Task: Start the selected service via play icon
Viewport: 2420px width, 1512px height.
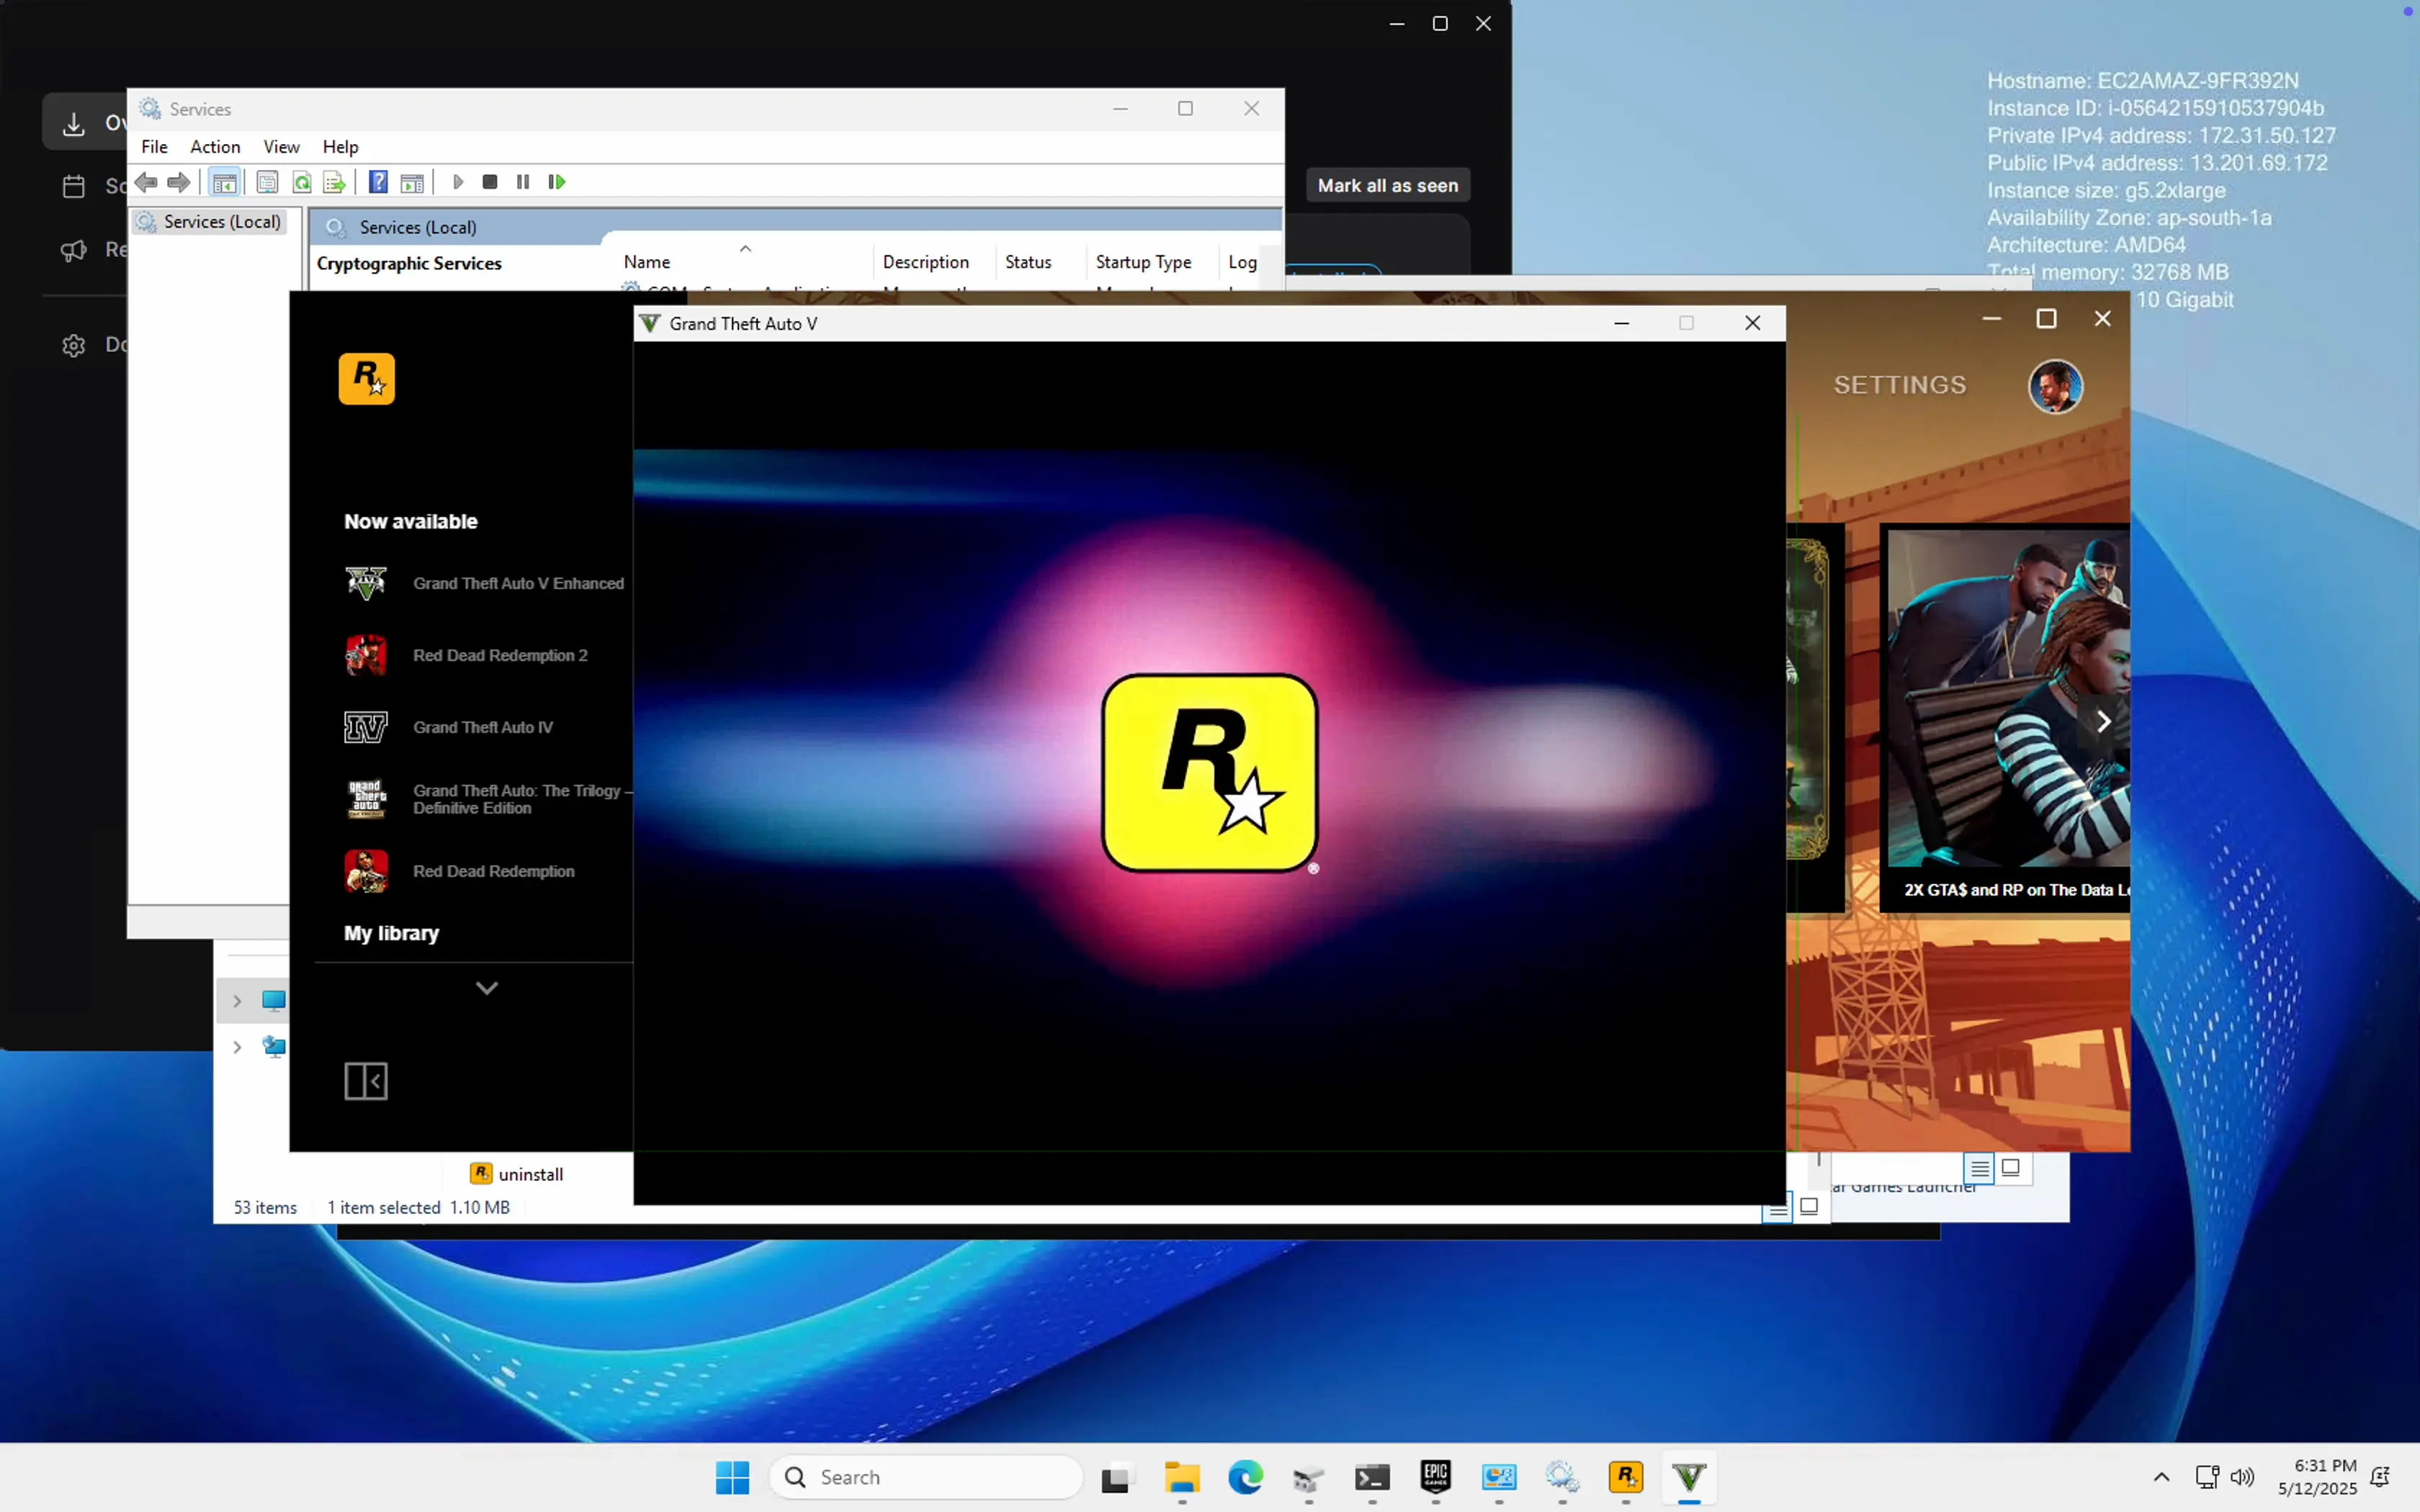Action: [x=458, y=182]
